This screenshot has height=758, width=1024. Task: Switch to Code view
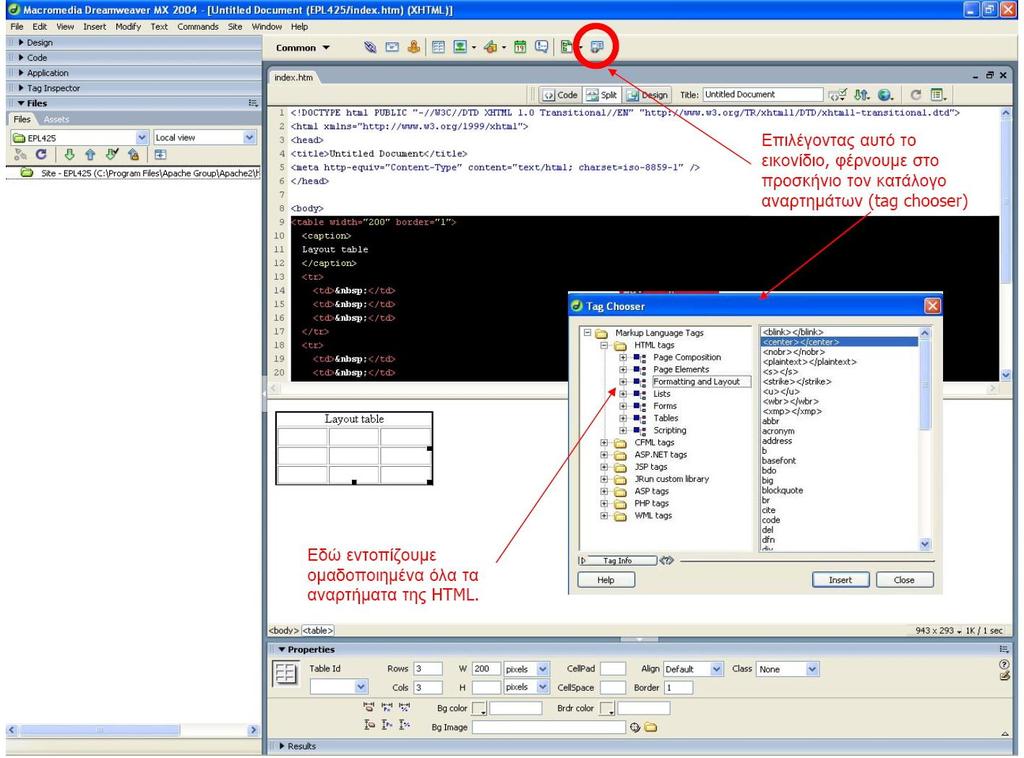click(560, 95)
